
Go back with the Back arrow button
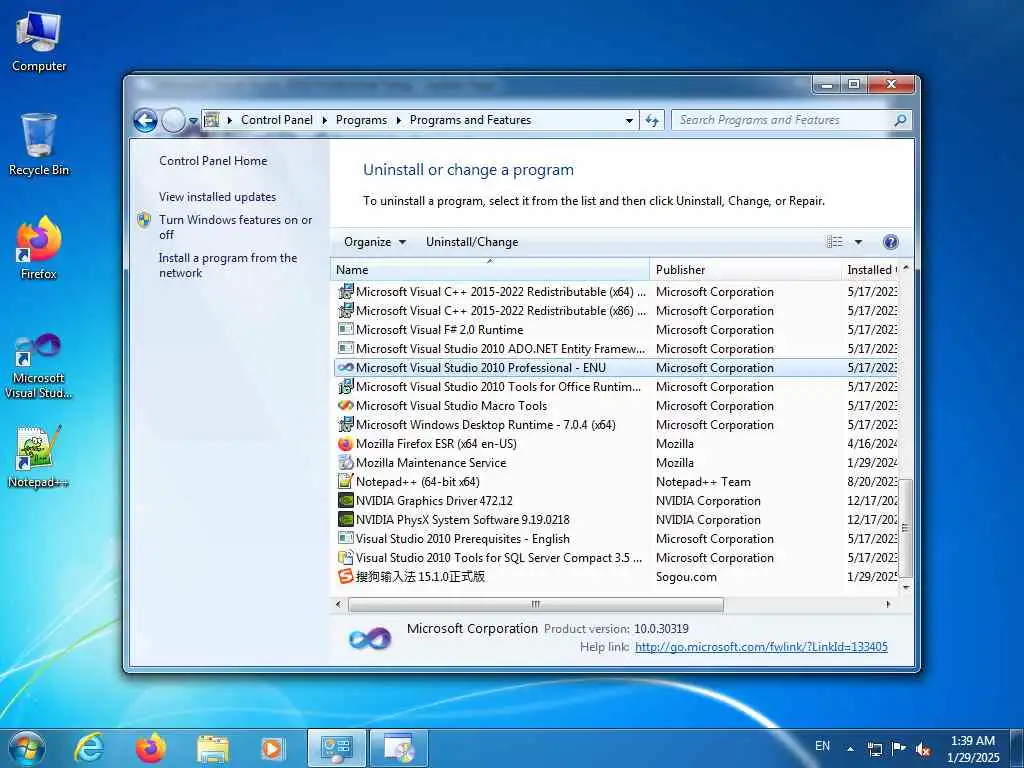[146, 121]
